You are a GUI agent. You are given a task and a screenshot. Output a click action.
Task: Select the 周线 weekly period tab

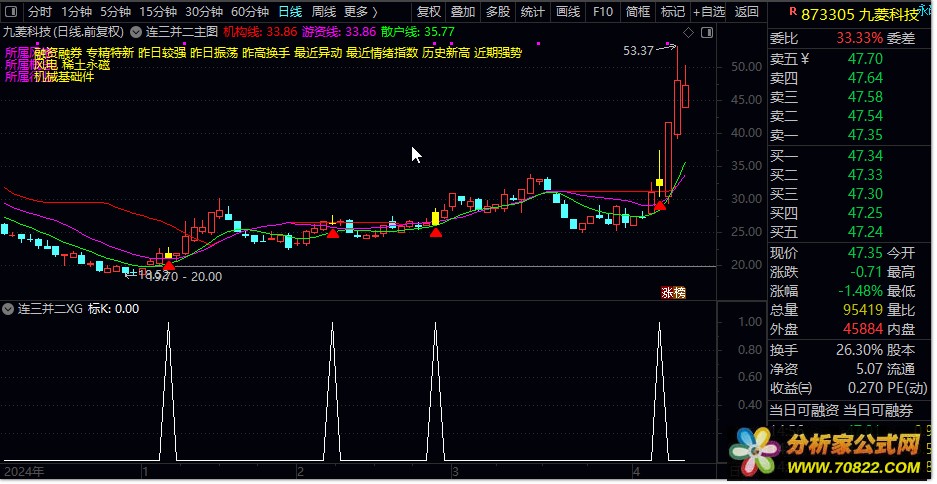324,11
